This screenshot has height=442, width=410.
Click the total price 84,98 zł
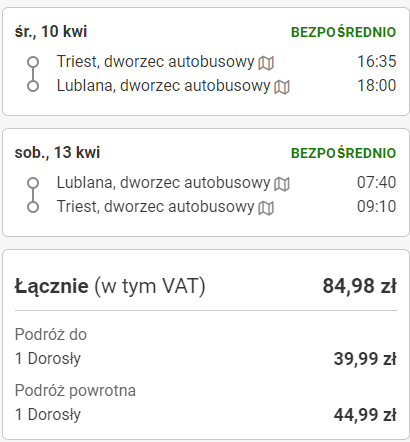359,286
